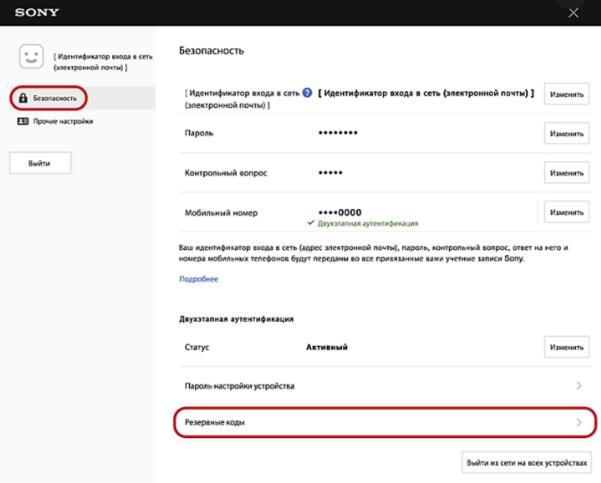Click the lock icon beside Безопасность
Viewport: 601px width, 483px height.
pos(23,98)
